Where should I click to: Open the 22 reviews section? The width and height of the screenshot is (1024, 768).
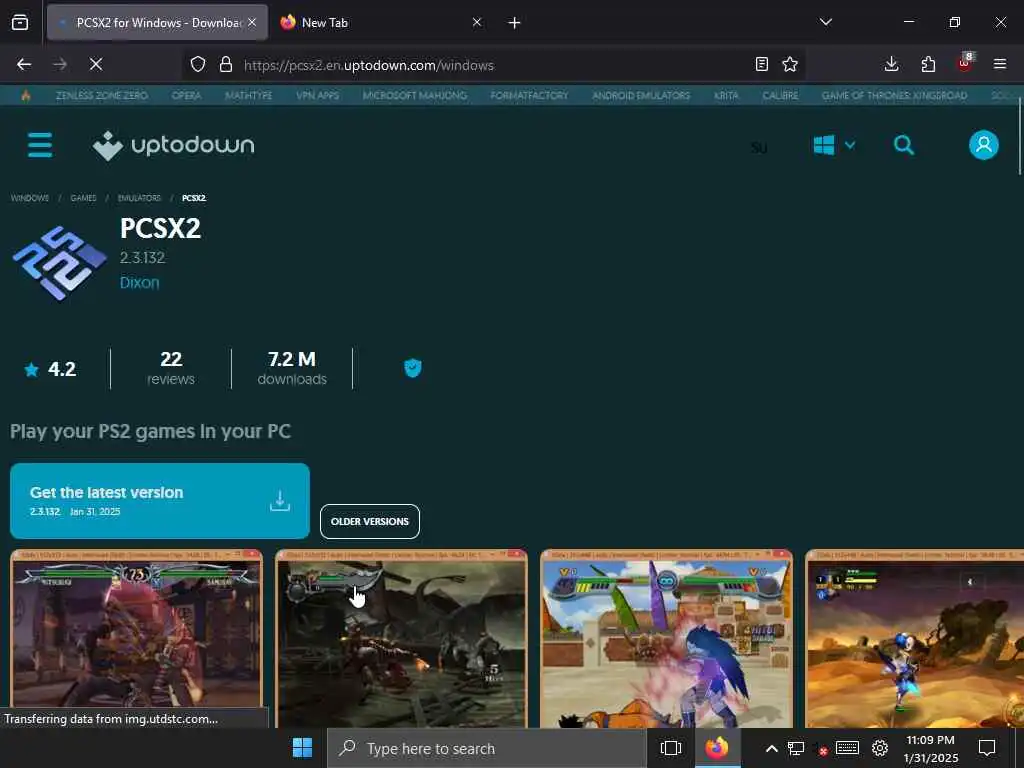[170, 368]
